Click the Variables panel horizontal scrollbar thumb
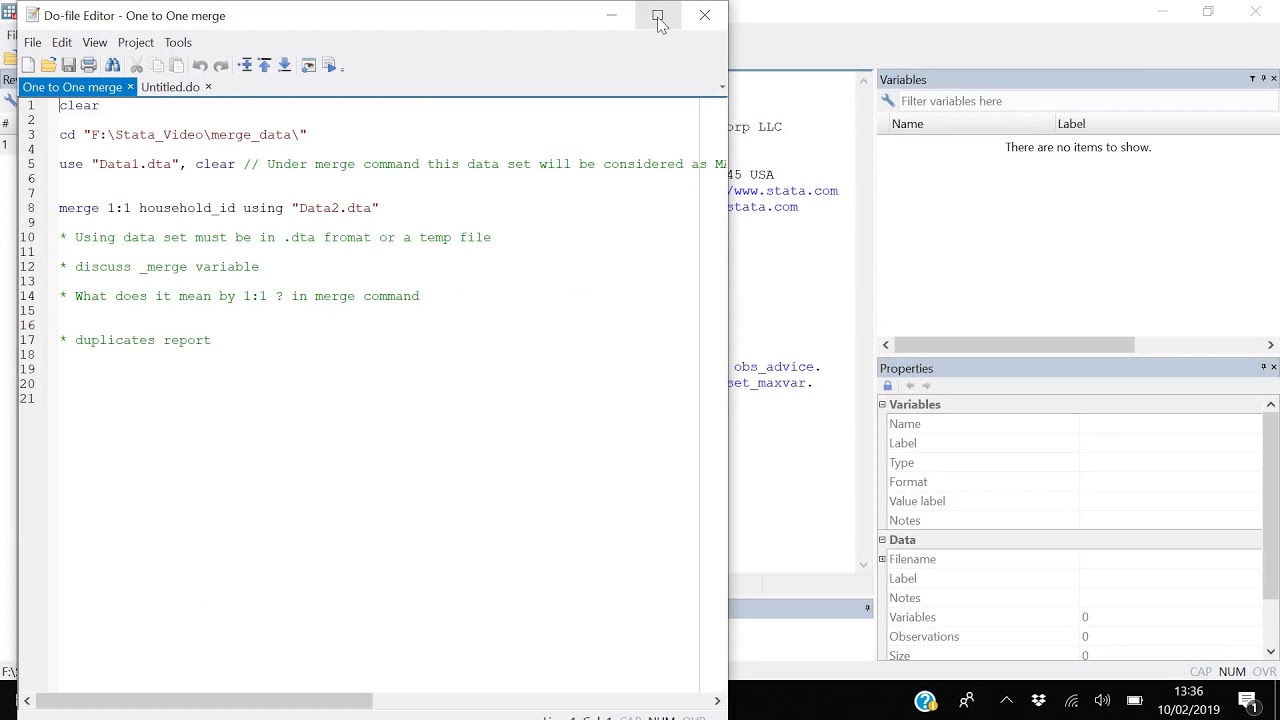 [1014, 345]
